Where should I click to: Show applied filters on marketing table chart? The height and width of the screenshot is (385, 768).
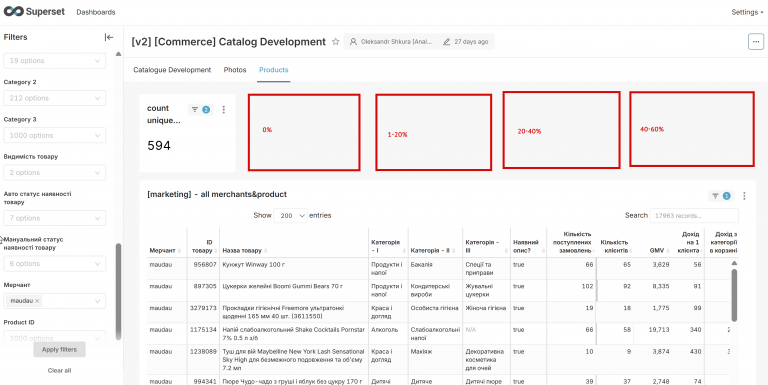(721, 196)
